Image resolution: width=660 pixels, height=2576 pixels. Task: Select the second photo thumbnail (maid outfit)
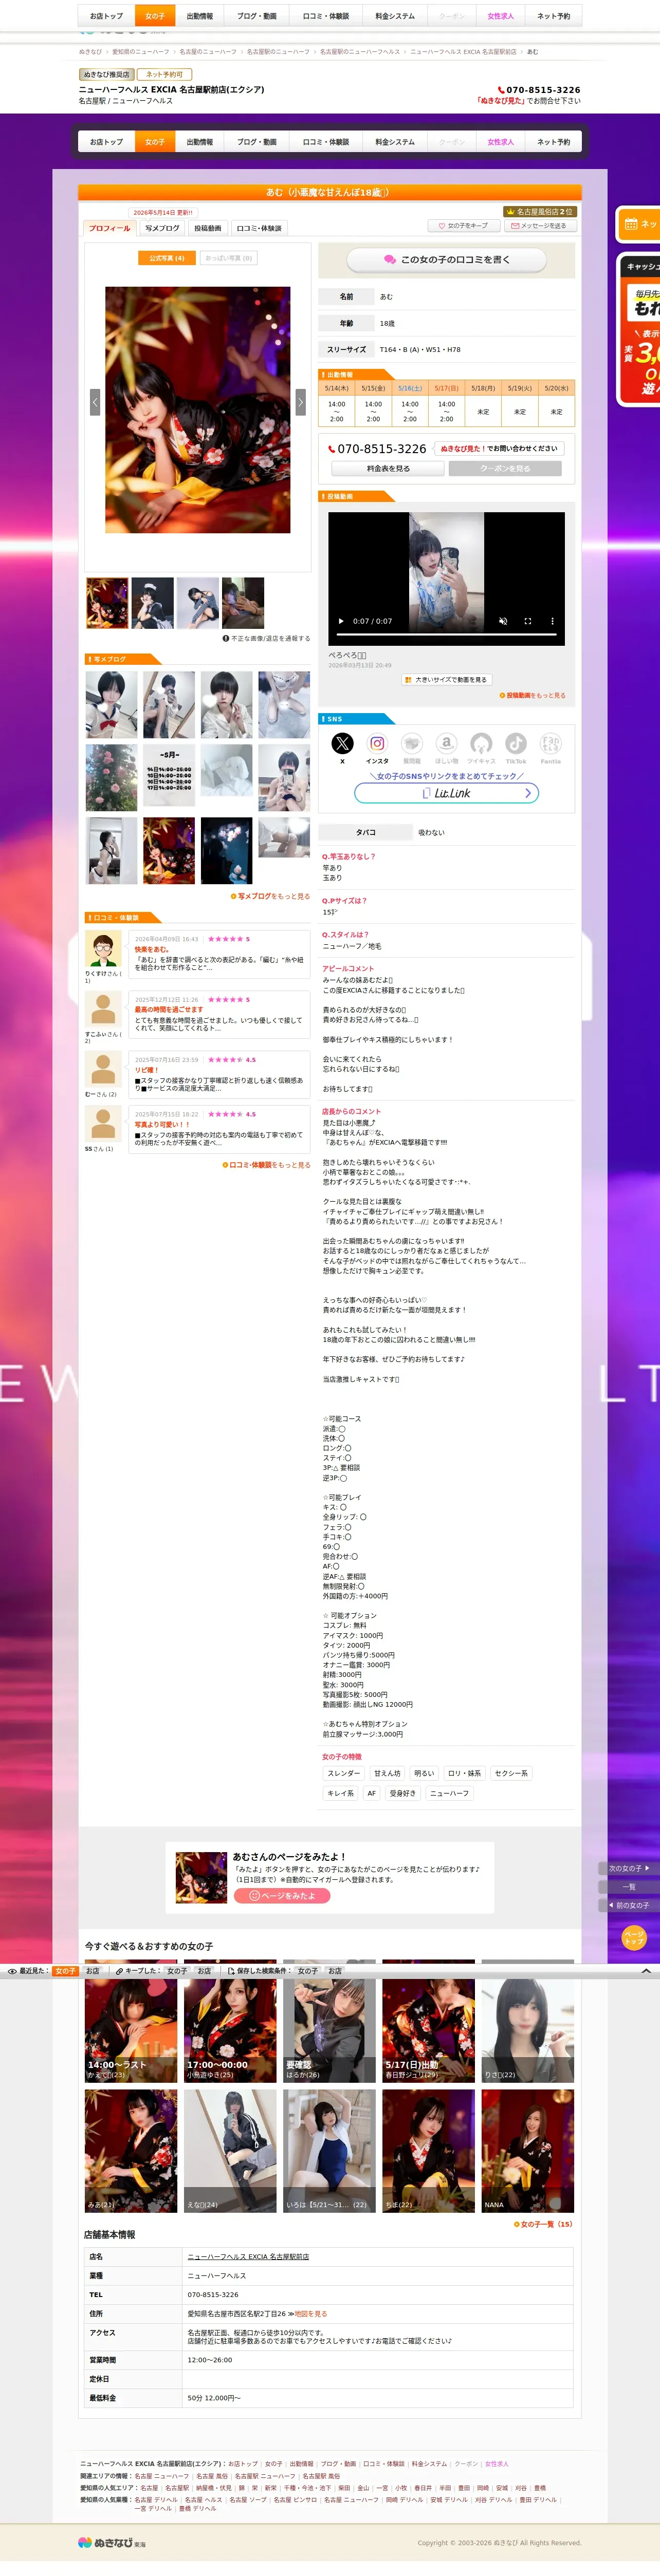153,603
